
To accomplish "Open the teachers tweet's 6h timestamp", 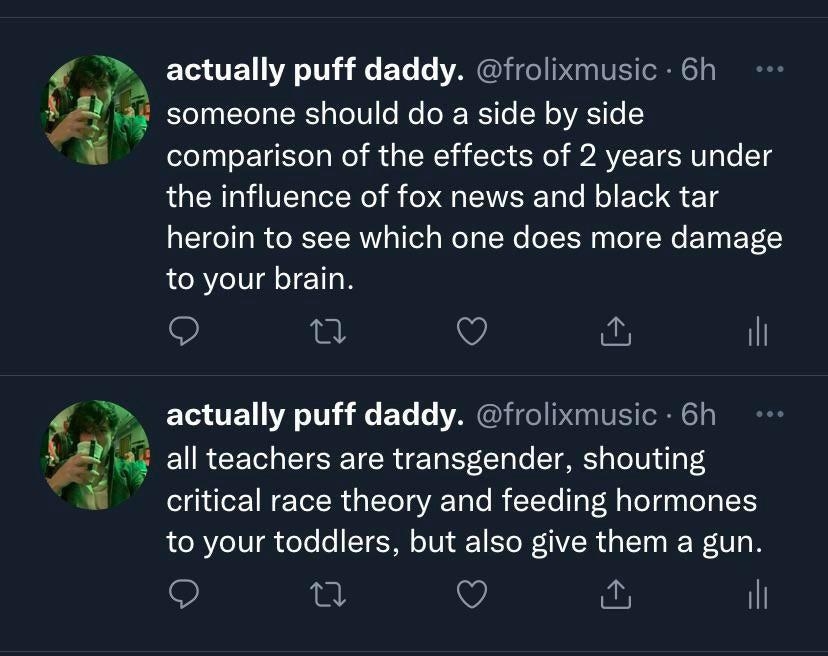I will click(x=698, y=415).
